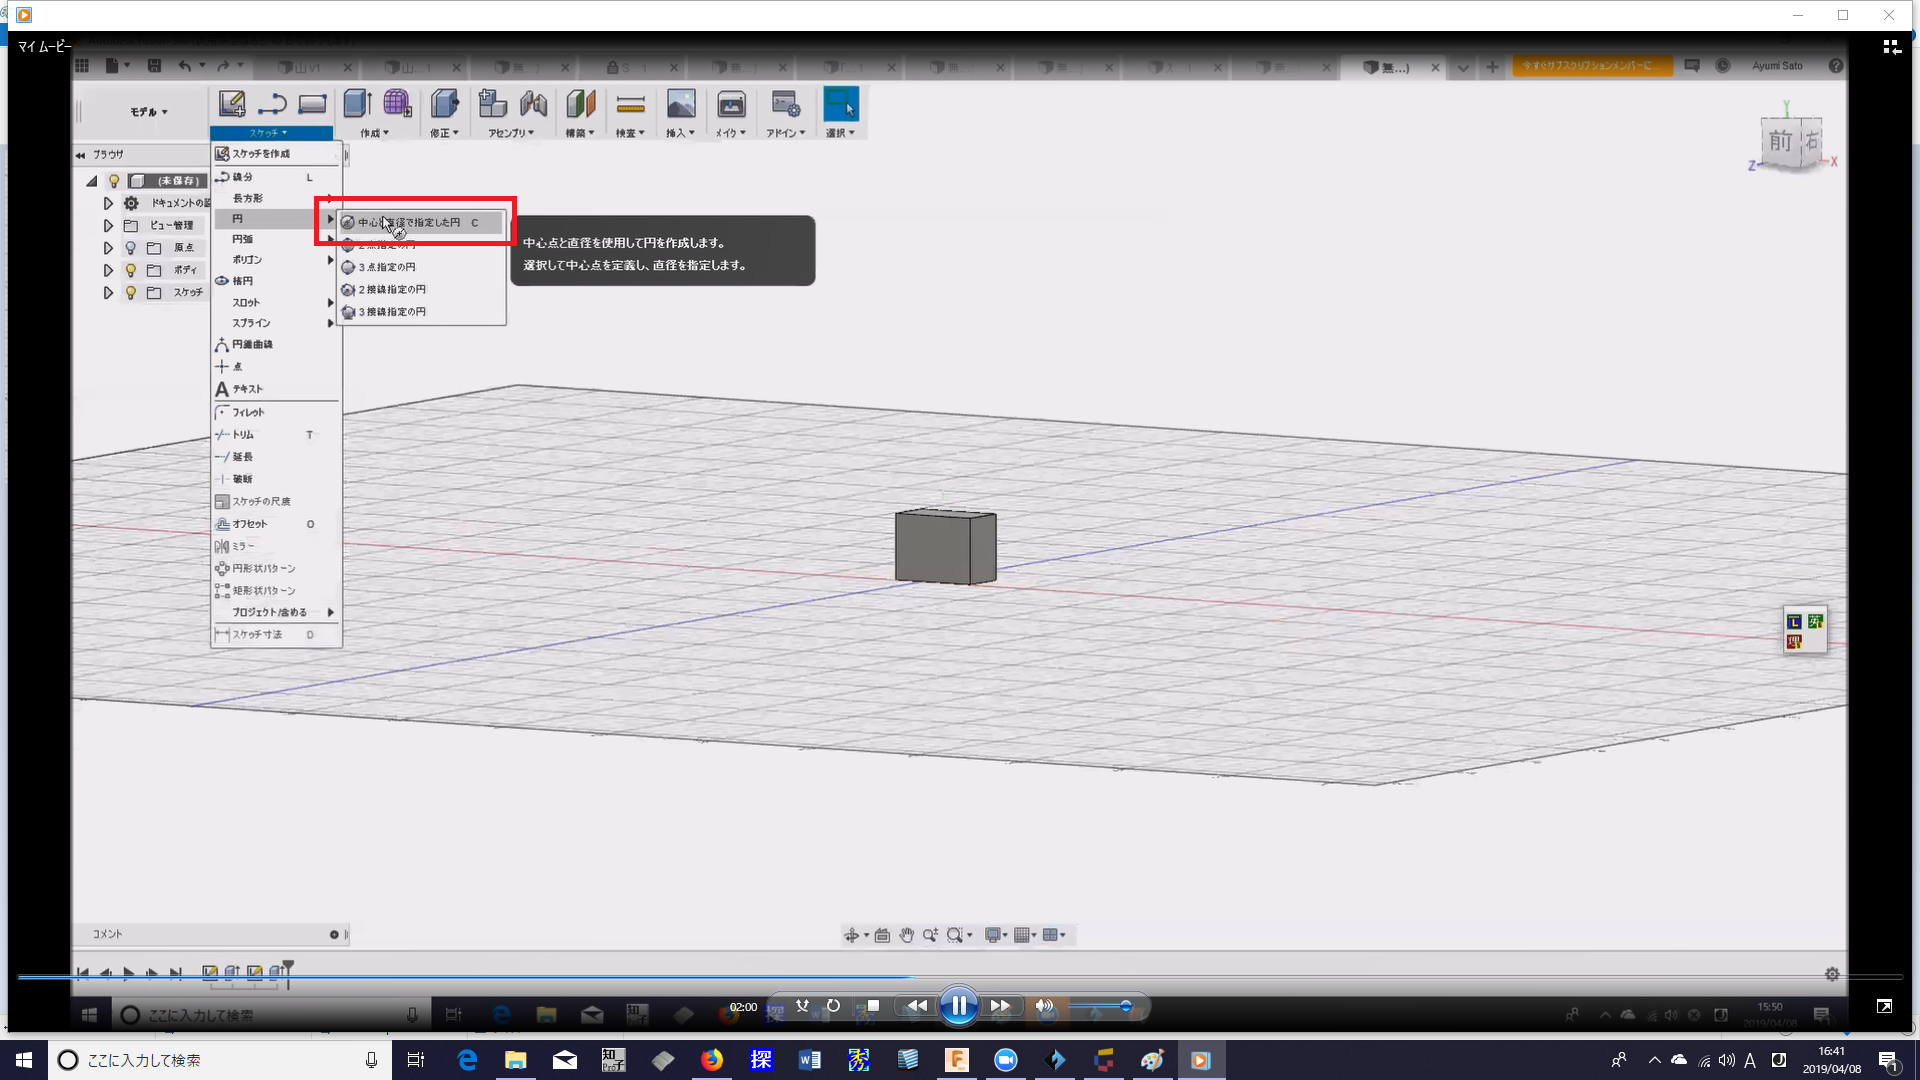
Task: Skip to next with fast-forward button
Action: point(1000,1006)
